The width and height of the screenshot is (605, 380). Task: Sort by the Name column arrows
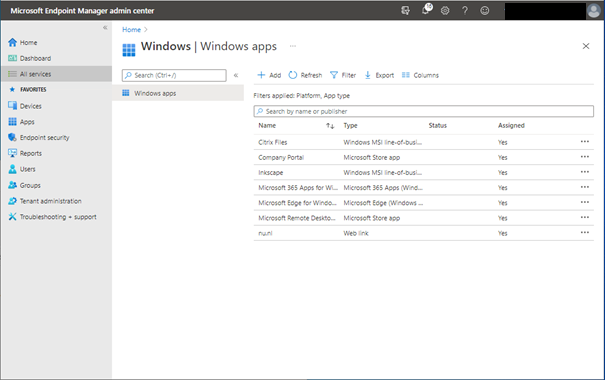[x=330, y=126]
